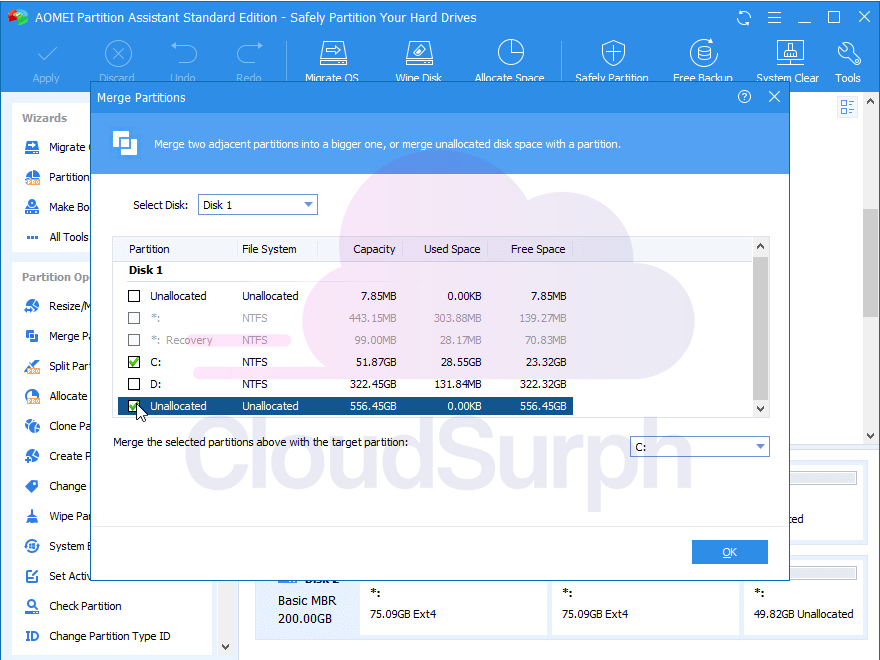The height and width of the screenshot is (660, 880).
Task: Click Change Partition Type ID in sidebar
Action: coord(97,636)
